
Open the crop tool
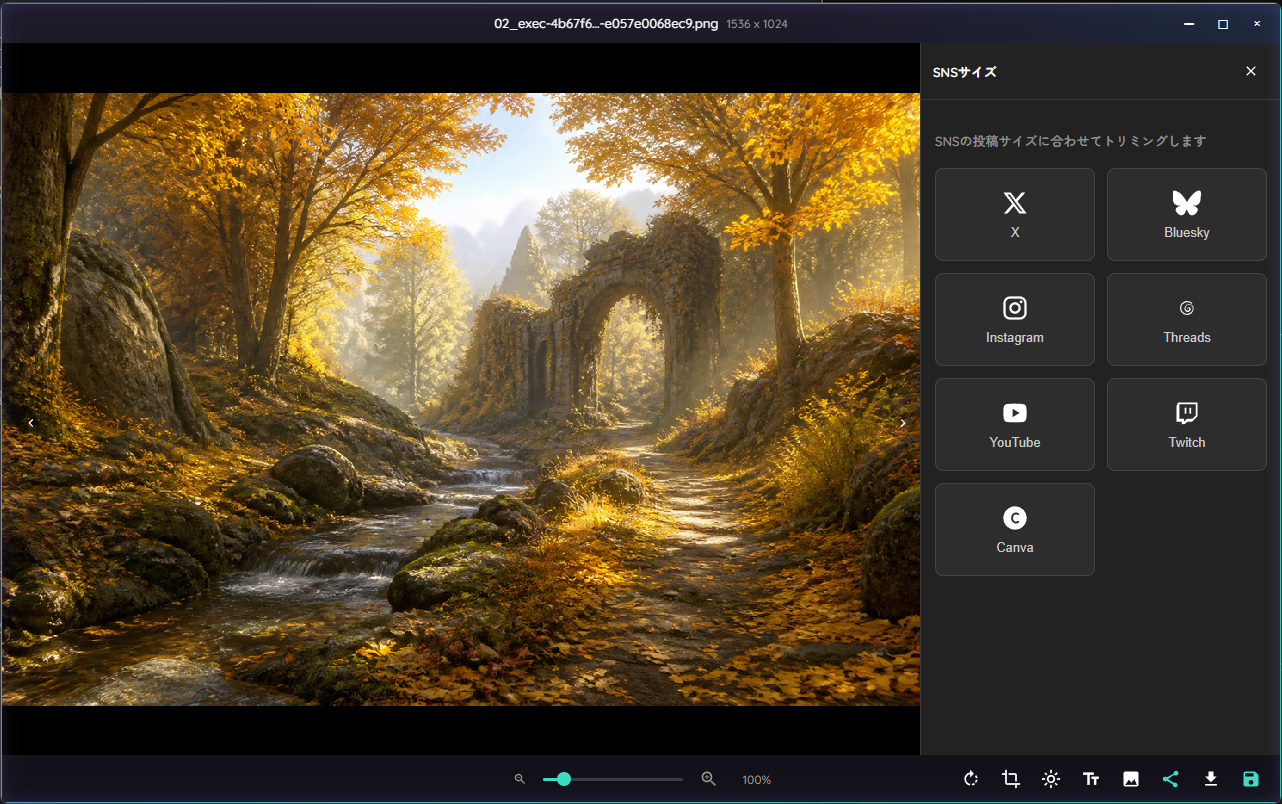(x=1011, y=779)
